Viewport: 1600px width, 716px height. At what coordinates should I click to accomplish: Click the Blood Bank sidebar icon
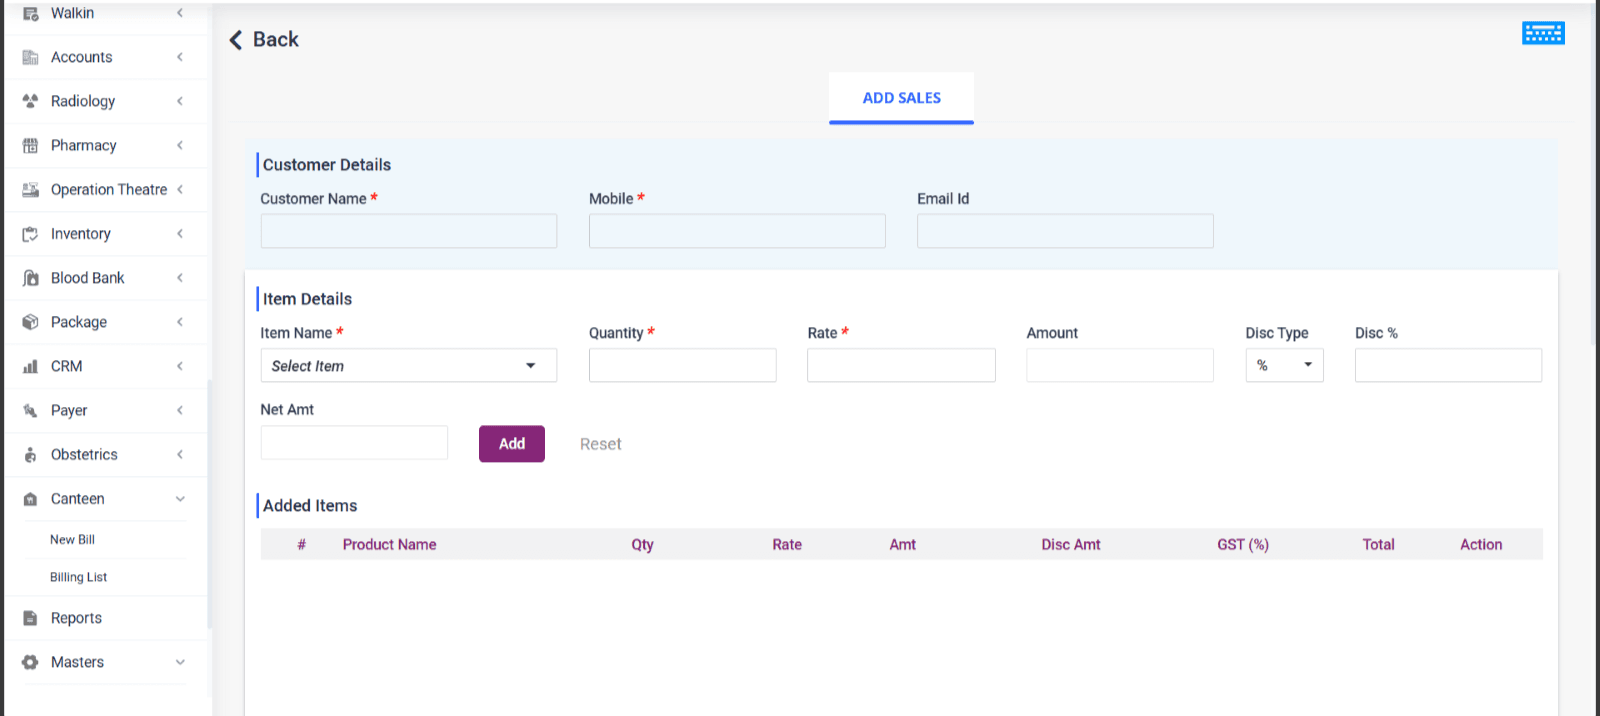[x=30, y=278]
